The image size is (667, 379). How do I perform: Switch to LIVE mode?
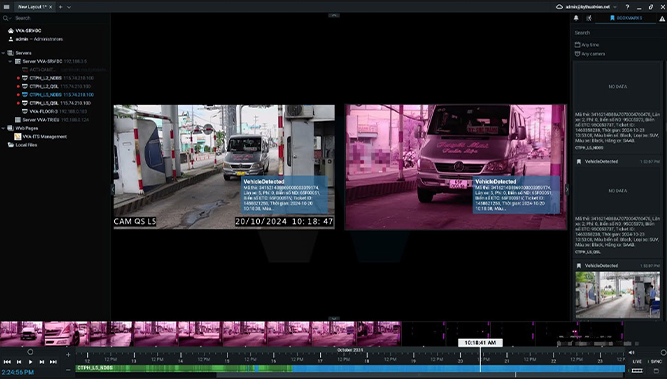(x=637, y=362)
